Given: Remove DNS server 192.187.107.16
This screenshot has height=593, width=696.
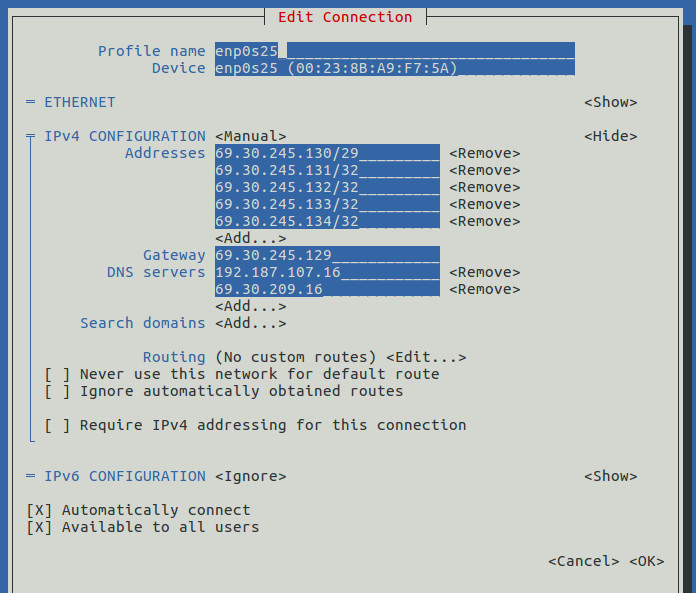Looking at the screenshot, I should pyautogui.click(x=484, y=273).
